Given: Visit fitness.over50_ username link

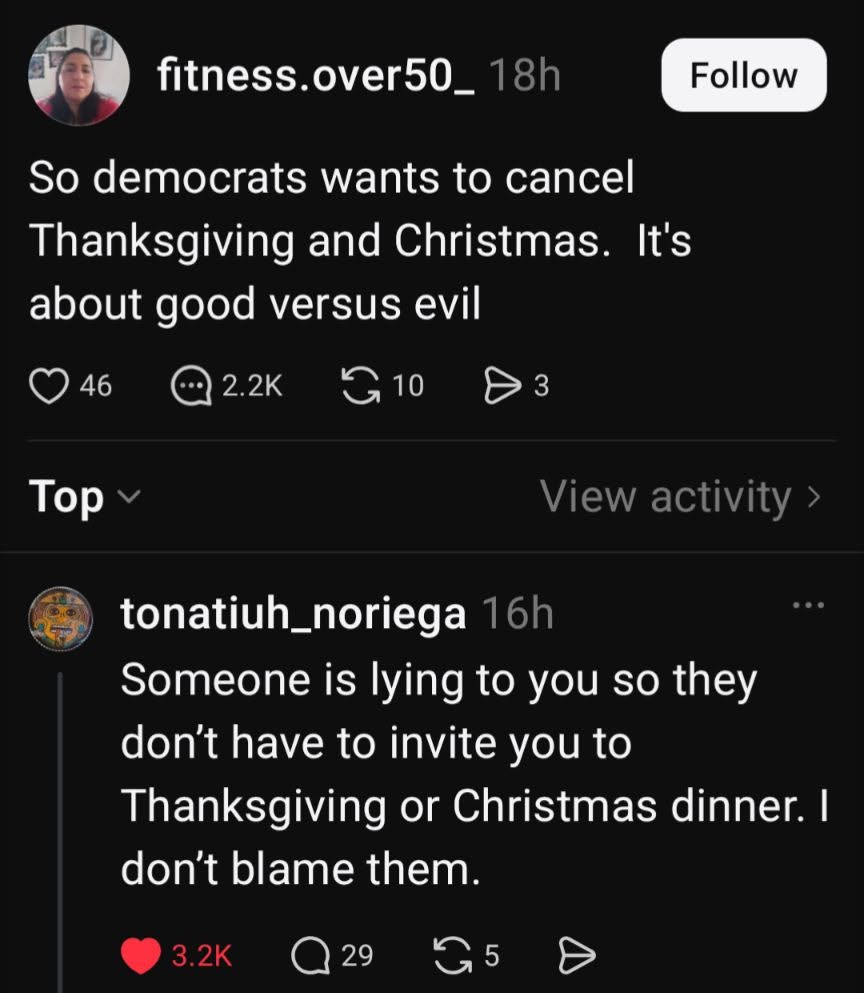Looking at the screenshot, I should 315,75.
